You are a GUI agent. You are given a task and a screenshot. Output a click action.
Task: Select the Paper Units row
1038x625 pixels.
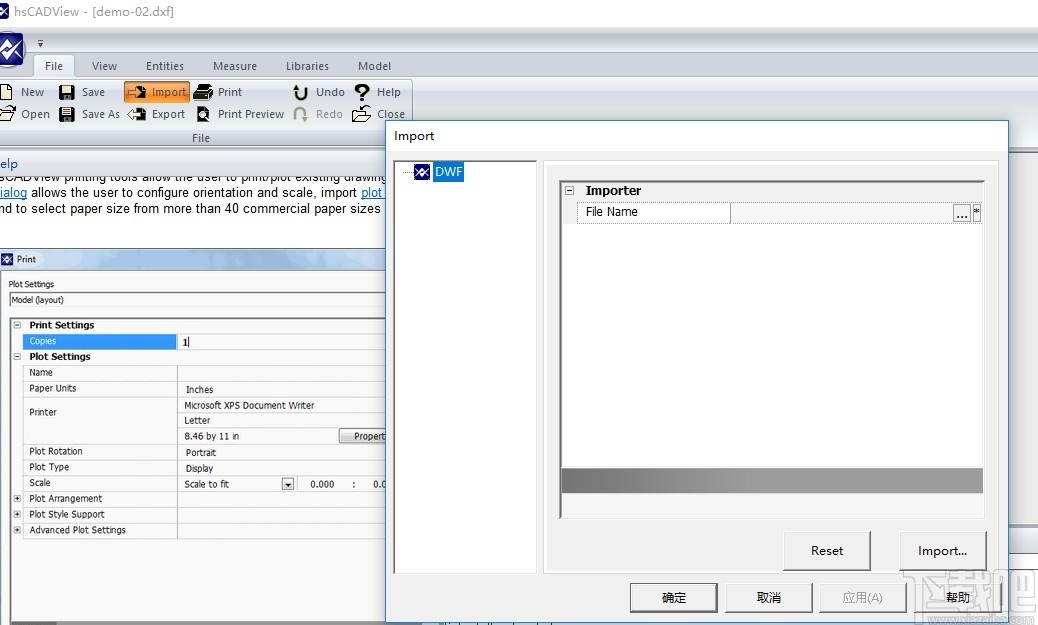pyautogui.click(x=99, y=389)
